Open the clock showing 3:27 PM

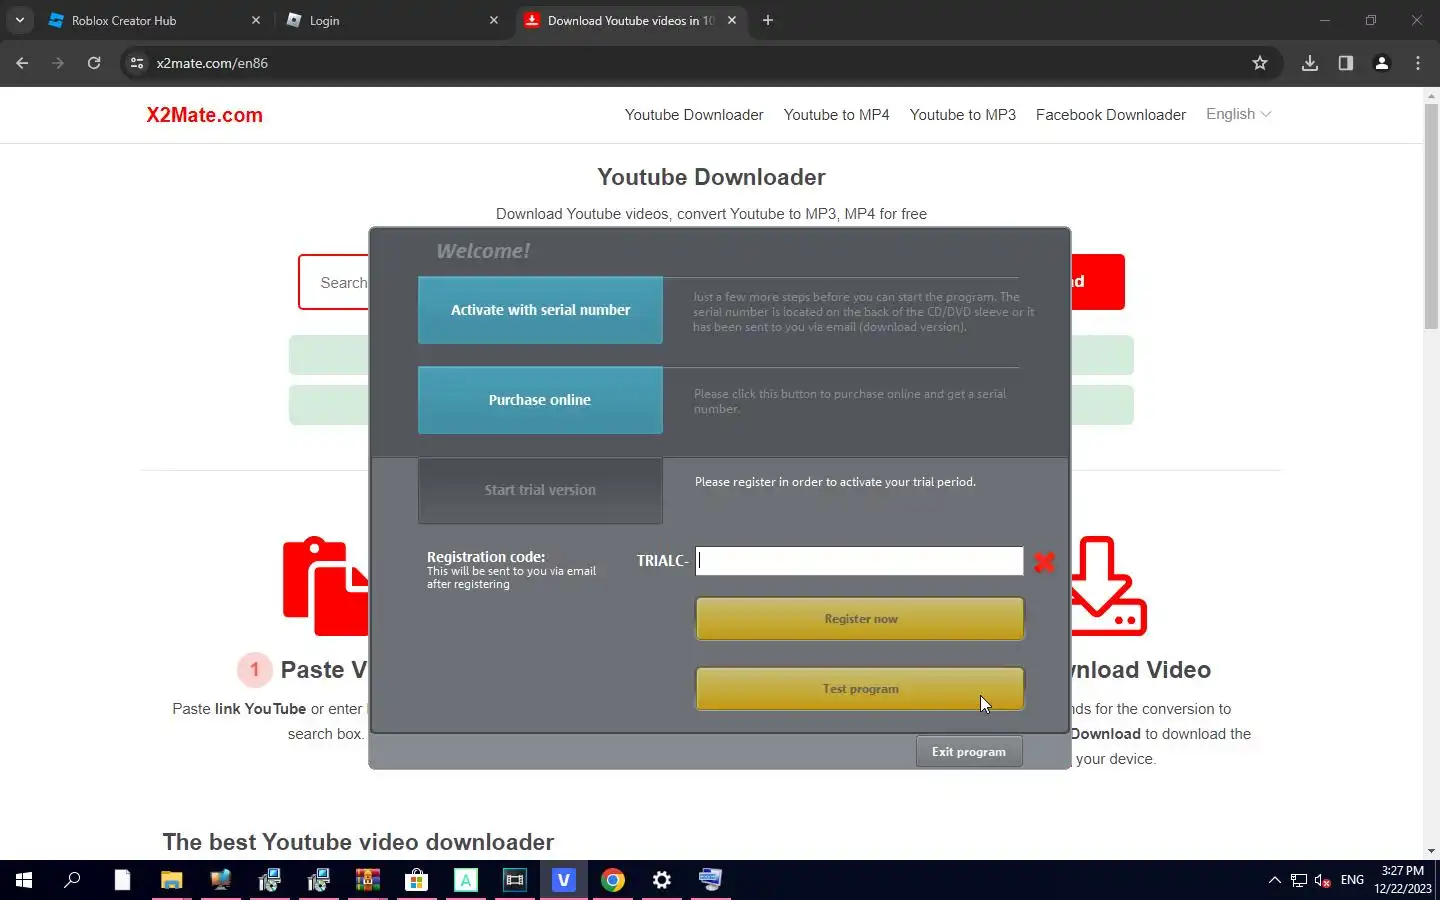pos(1402,880)
